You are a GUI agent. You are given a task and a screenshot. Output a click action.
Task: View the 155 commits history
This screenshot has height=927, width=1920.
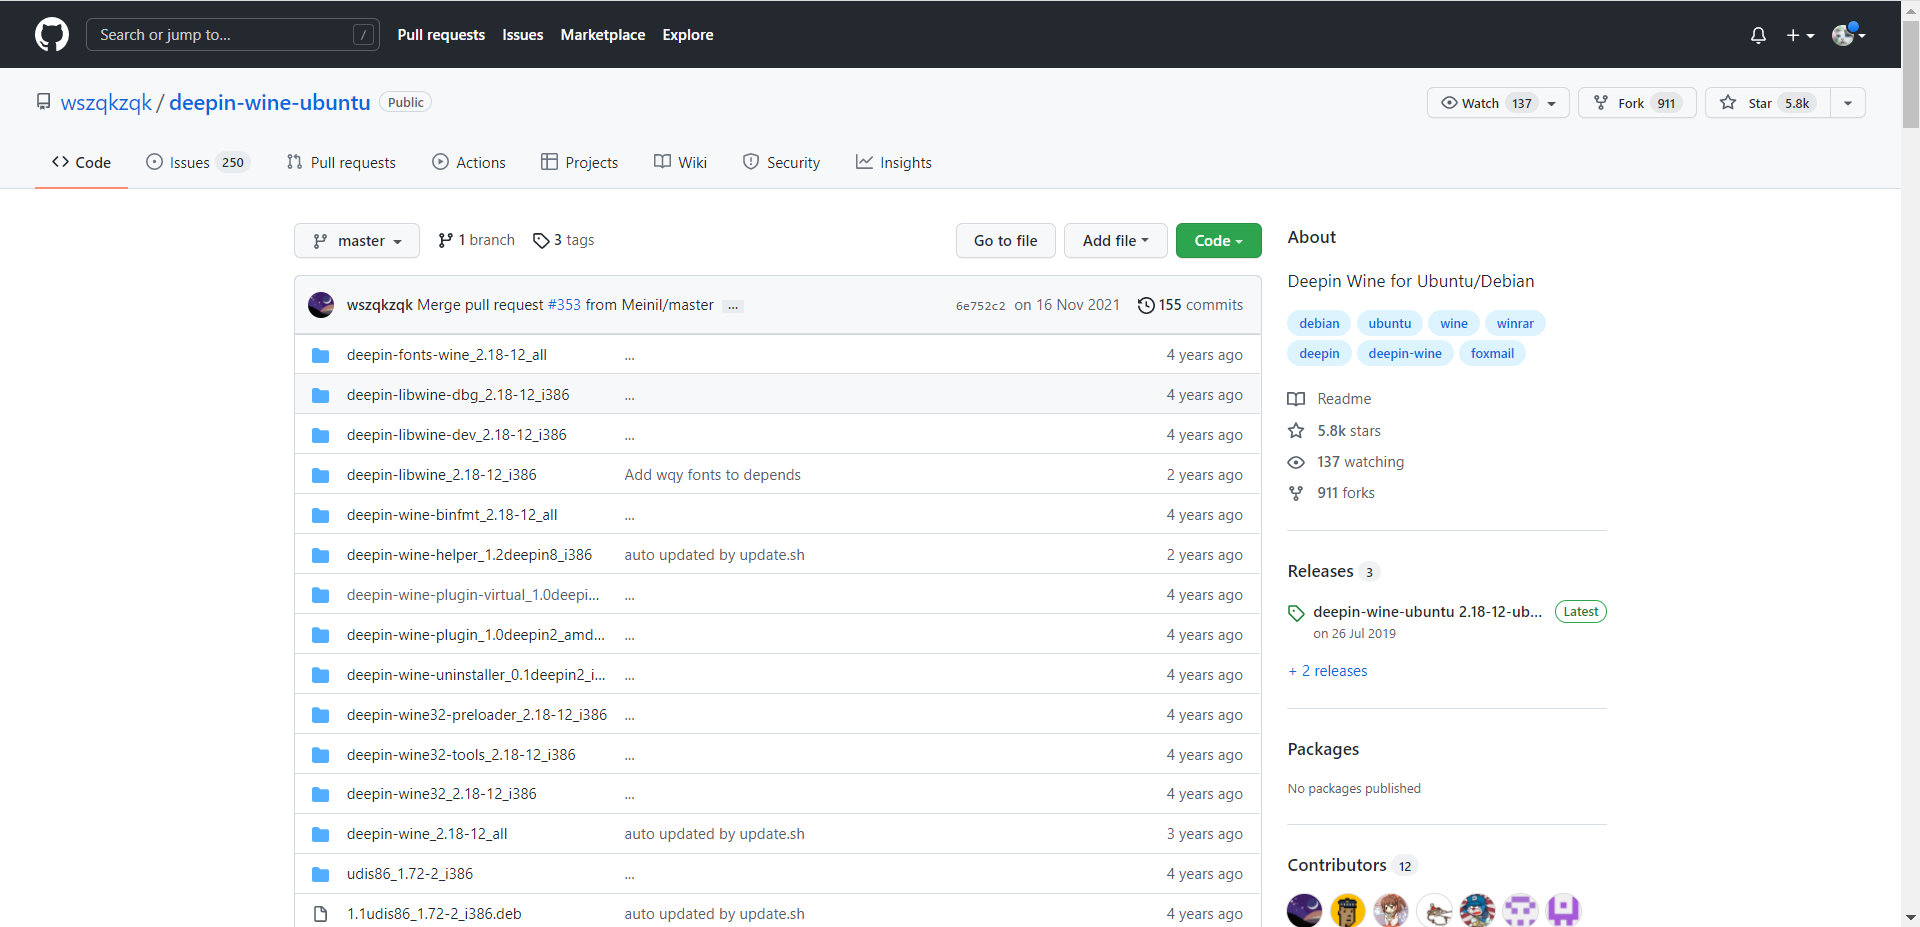click(1190, 305)
